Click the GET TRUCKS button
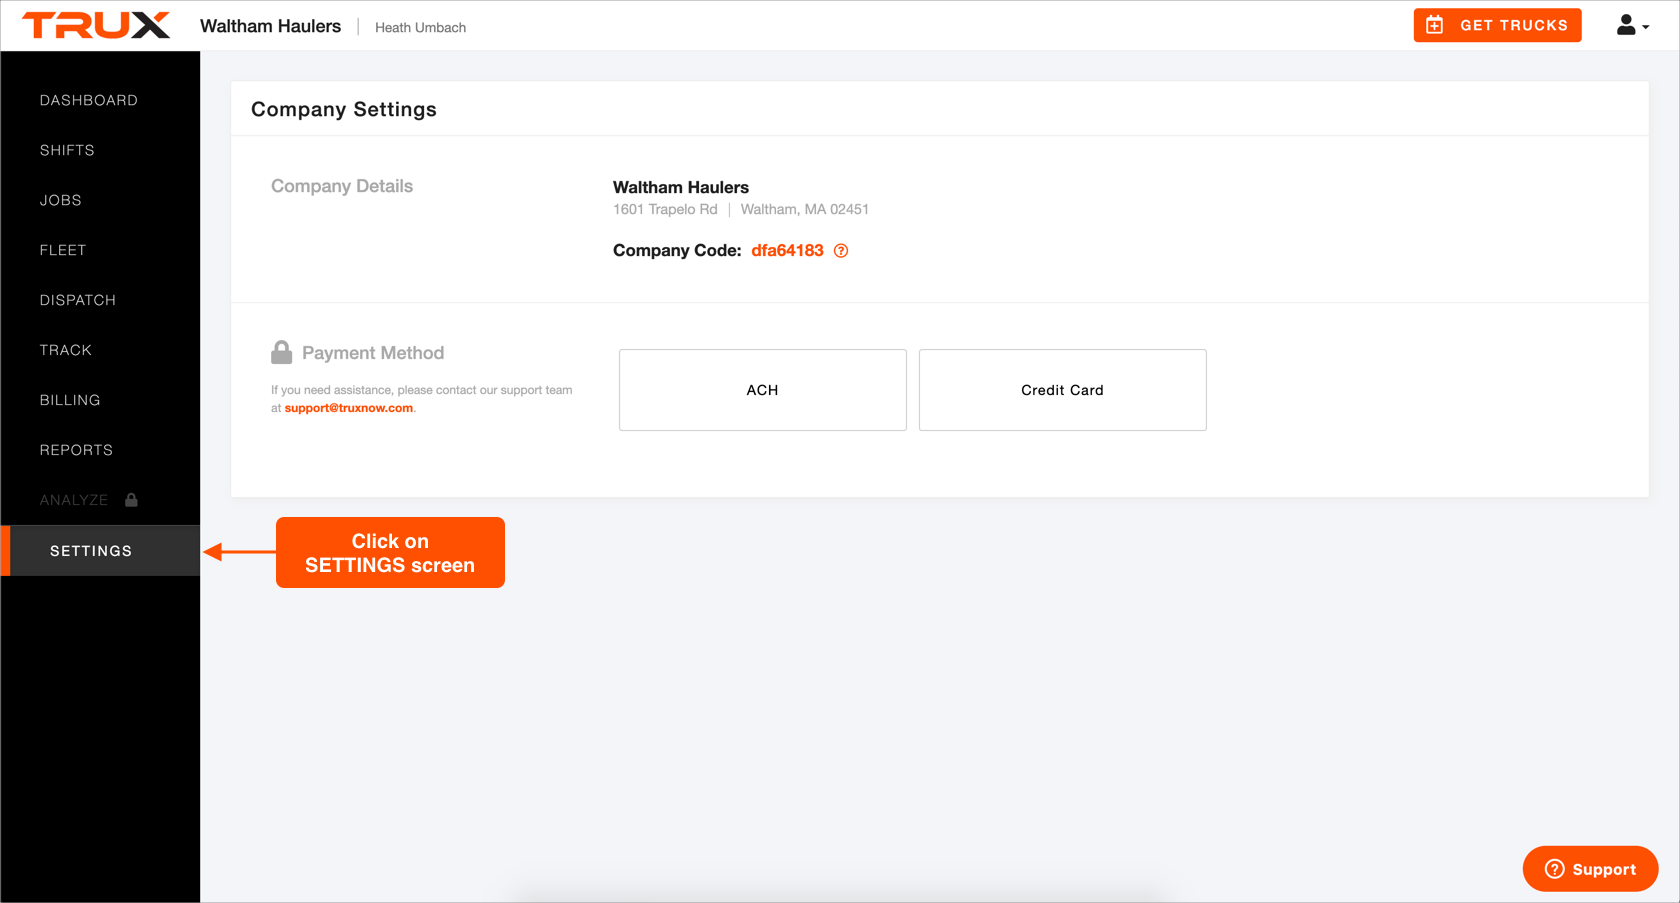This screenshot has width=1680, height=903. 1497,25
